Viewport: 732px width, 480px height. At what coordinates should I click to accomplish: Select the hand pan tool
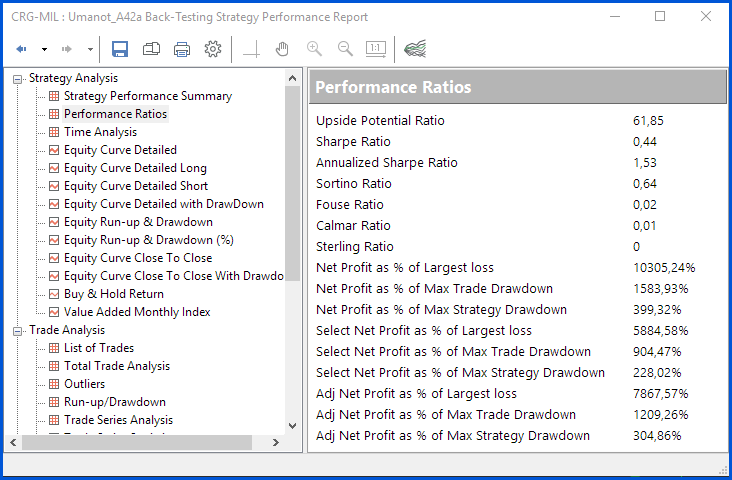click(283, 49)
